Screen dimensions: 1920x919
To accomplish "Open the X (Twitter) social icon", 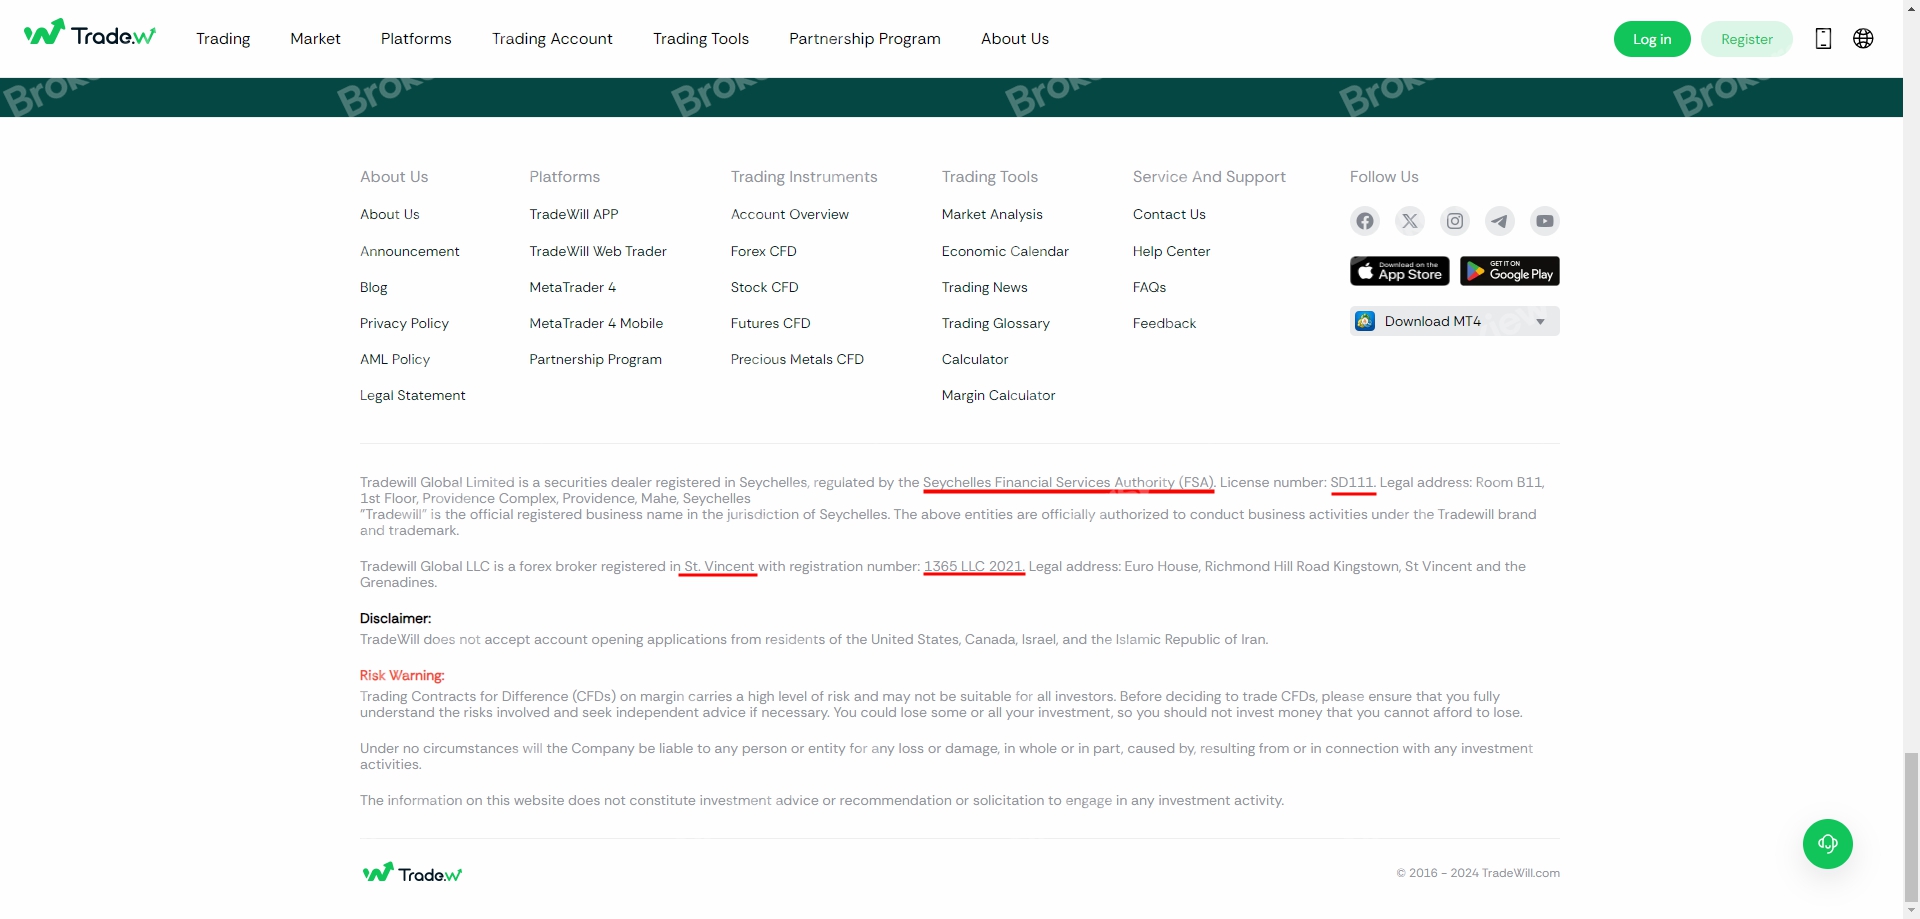I will tap(1409, 221).
